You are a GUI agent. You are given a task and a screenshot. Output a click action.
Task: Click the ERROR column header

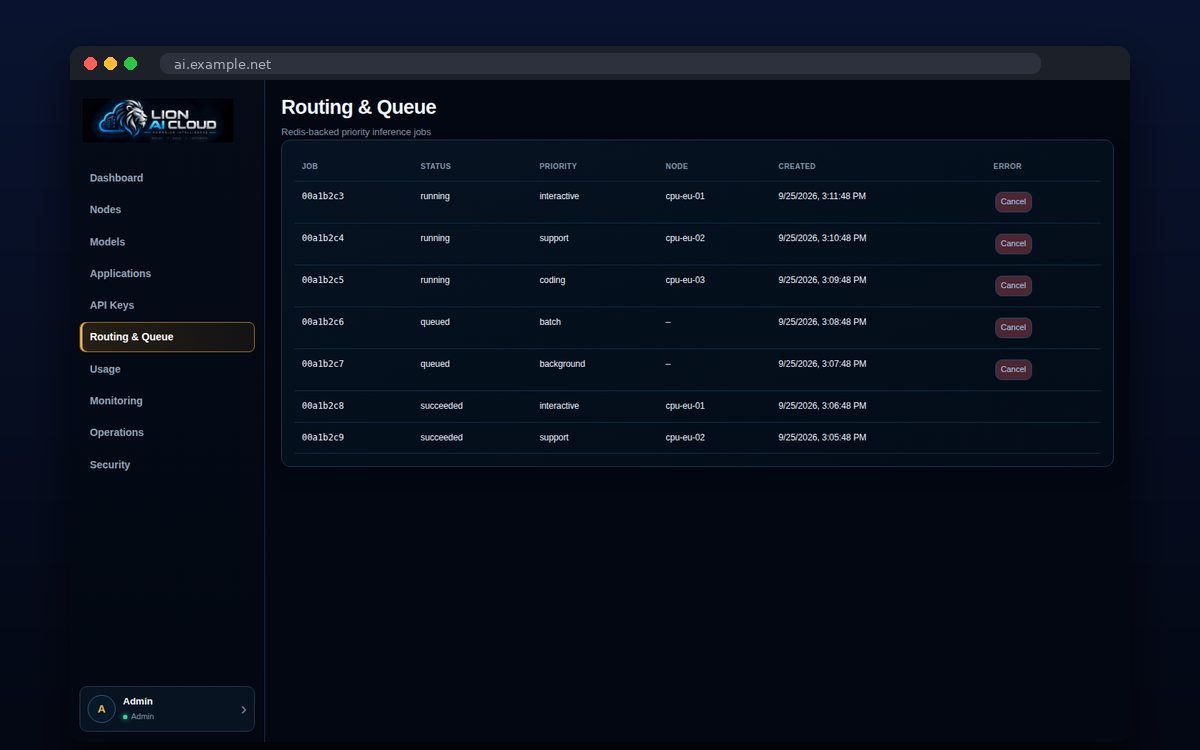[1007, 166]
